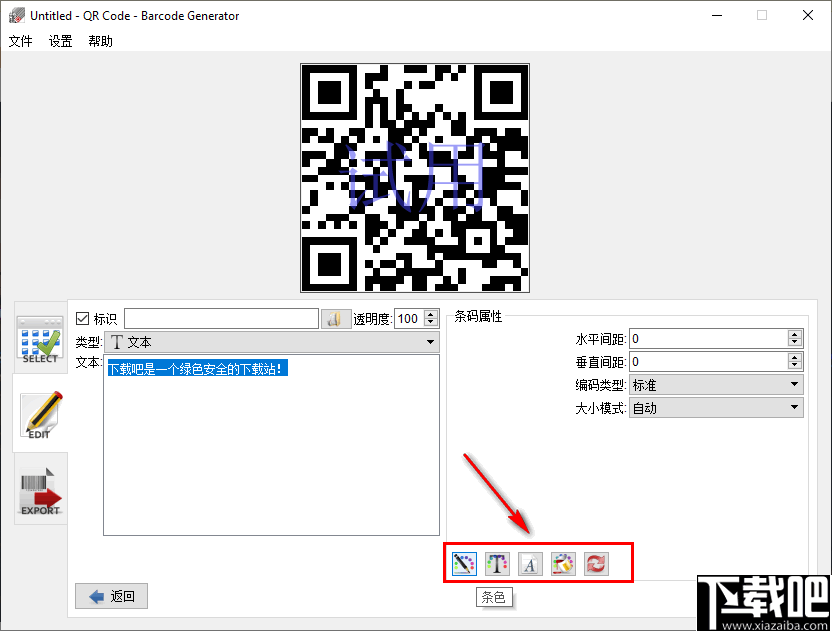Adjust the 透明度 value spinner
Screen dimensions: 832x631
point(430,313)
